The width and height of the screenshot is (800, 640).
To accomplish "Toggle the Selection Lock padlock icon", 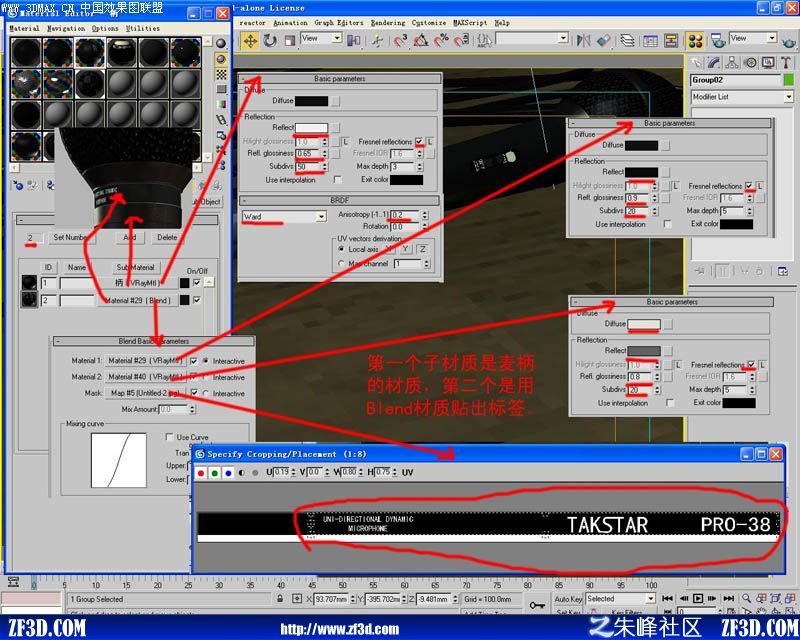I will coord(280,599).
